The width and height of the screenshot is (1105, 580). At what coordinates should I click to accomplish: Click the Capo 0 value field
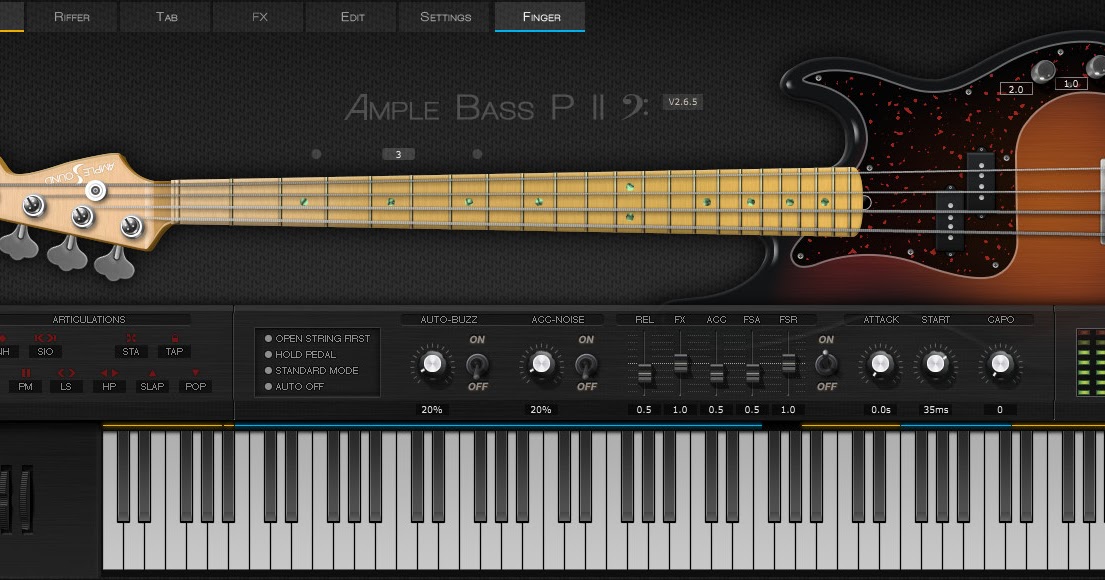pos(1000,409)
